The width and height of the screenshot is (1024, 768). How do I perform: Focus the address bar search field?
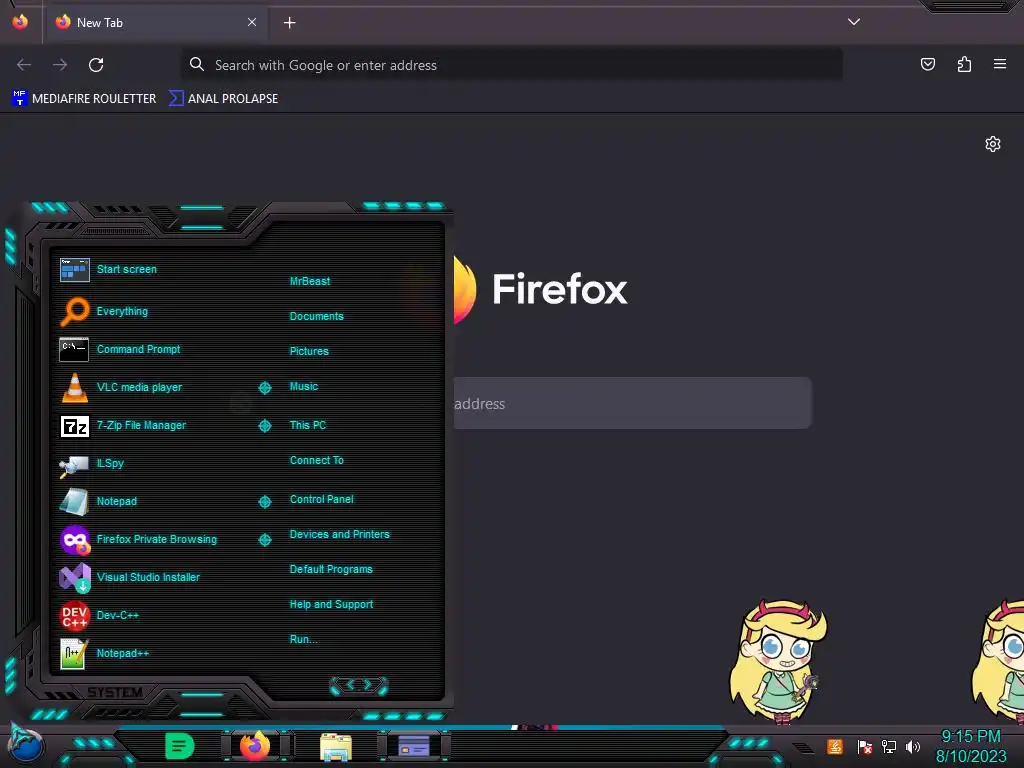coord(511,65)
